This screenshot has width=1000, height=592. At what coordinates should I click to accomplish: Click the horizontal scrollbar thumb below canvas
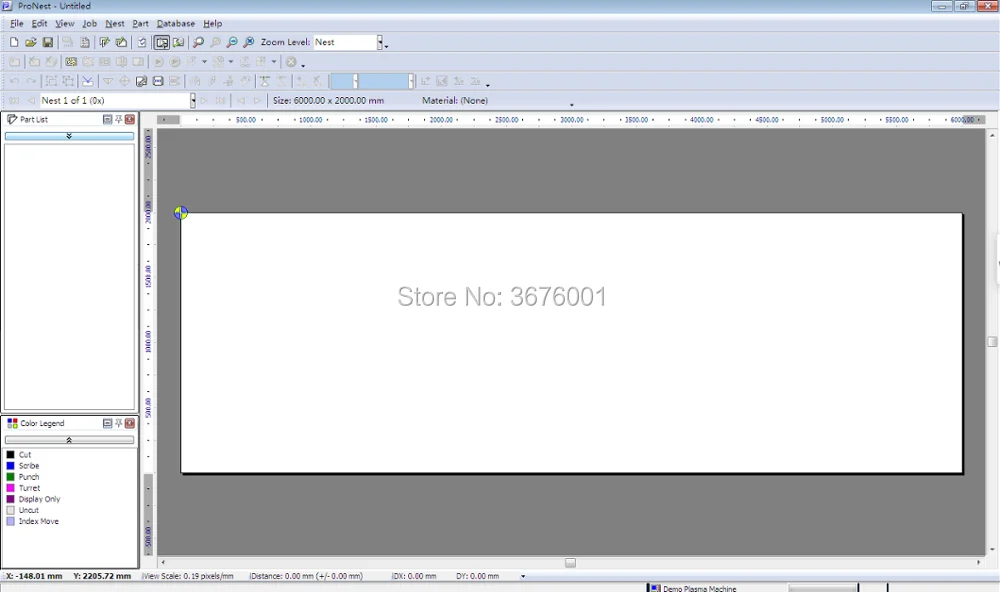point(570,563)
